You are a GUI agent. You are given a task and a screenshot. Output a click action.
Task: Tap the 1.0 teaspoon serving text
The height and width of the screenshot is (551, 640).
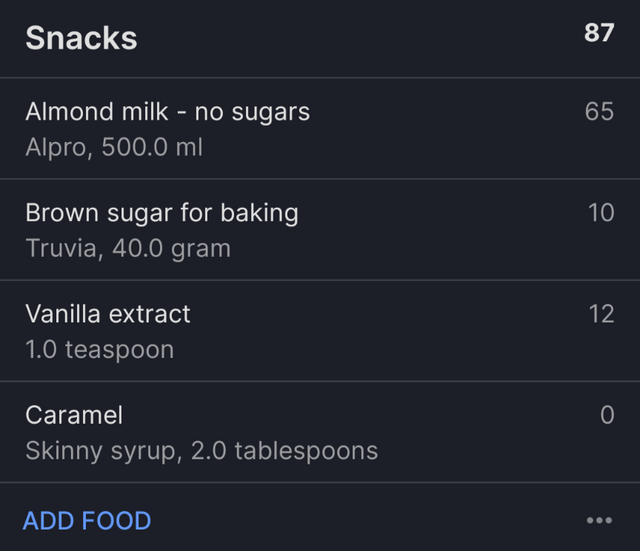(99, 350)
